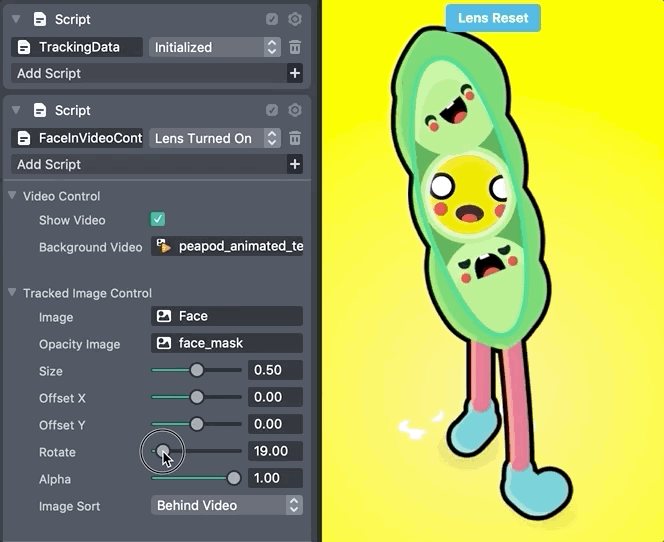
Task: Open the Lens Turned On event dropdown
Action: [x=215, y=138]
